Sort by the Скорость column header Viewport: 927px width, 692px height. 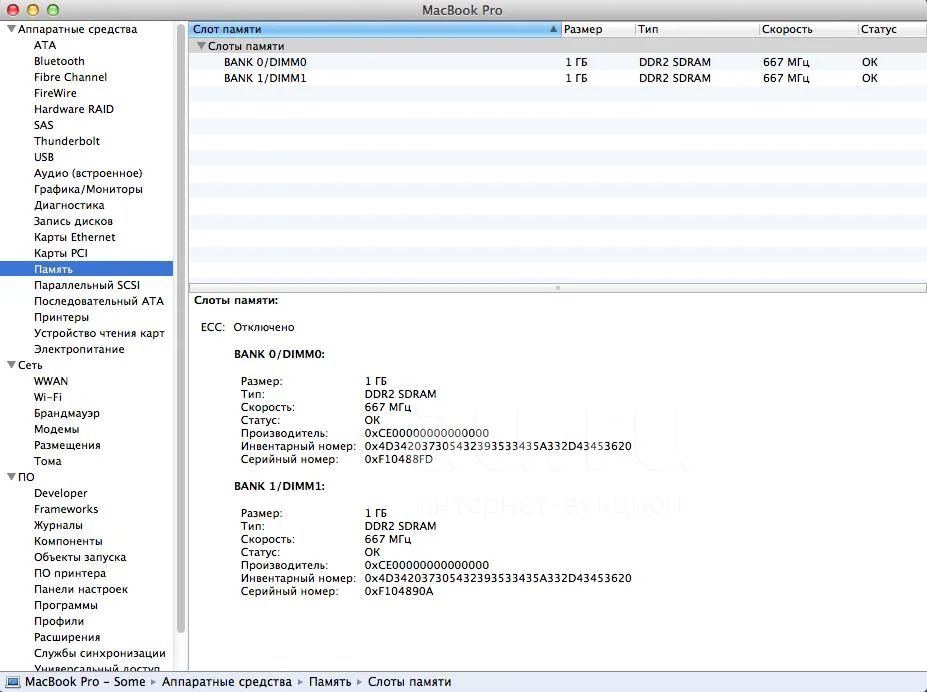pyautogui.click(x=808, y=29)
